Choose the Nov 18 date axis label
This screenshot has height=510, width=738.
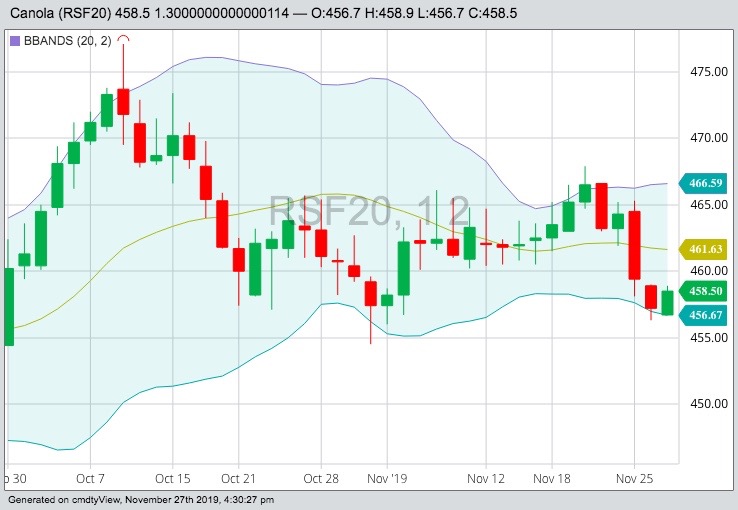552,478
